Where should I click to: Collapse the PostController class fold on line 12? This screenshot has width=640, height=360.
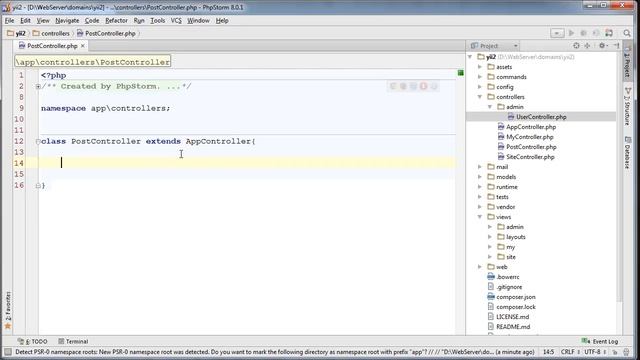pyautogui.click(x=38, y=142)
